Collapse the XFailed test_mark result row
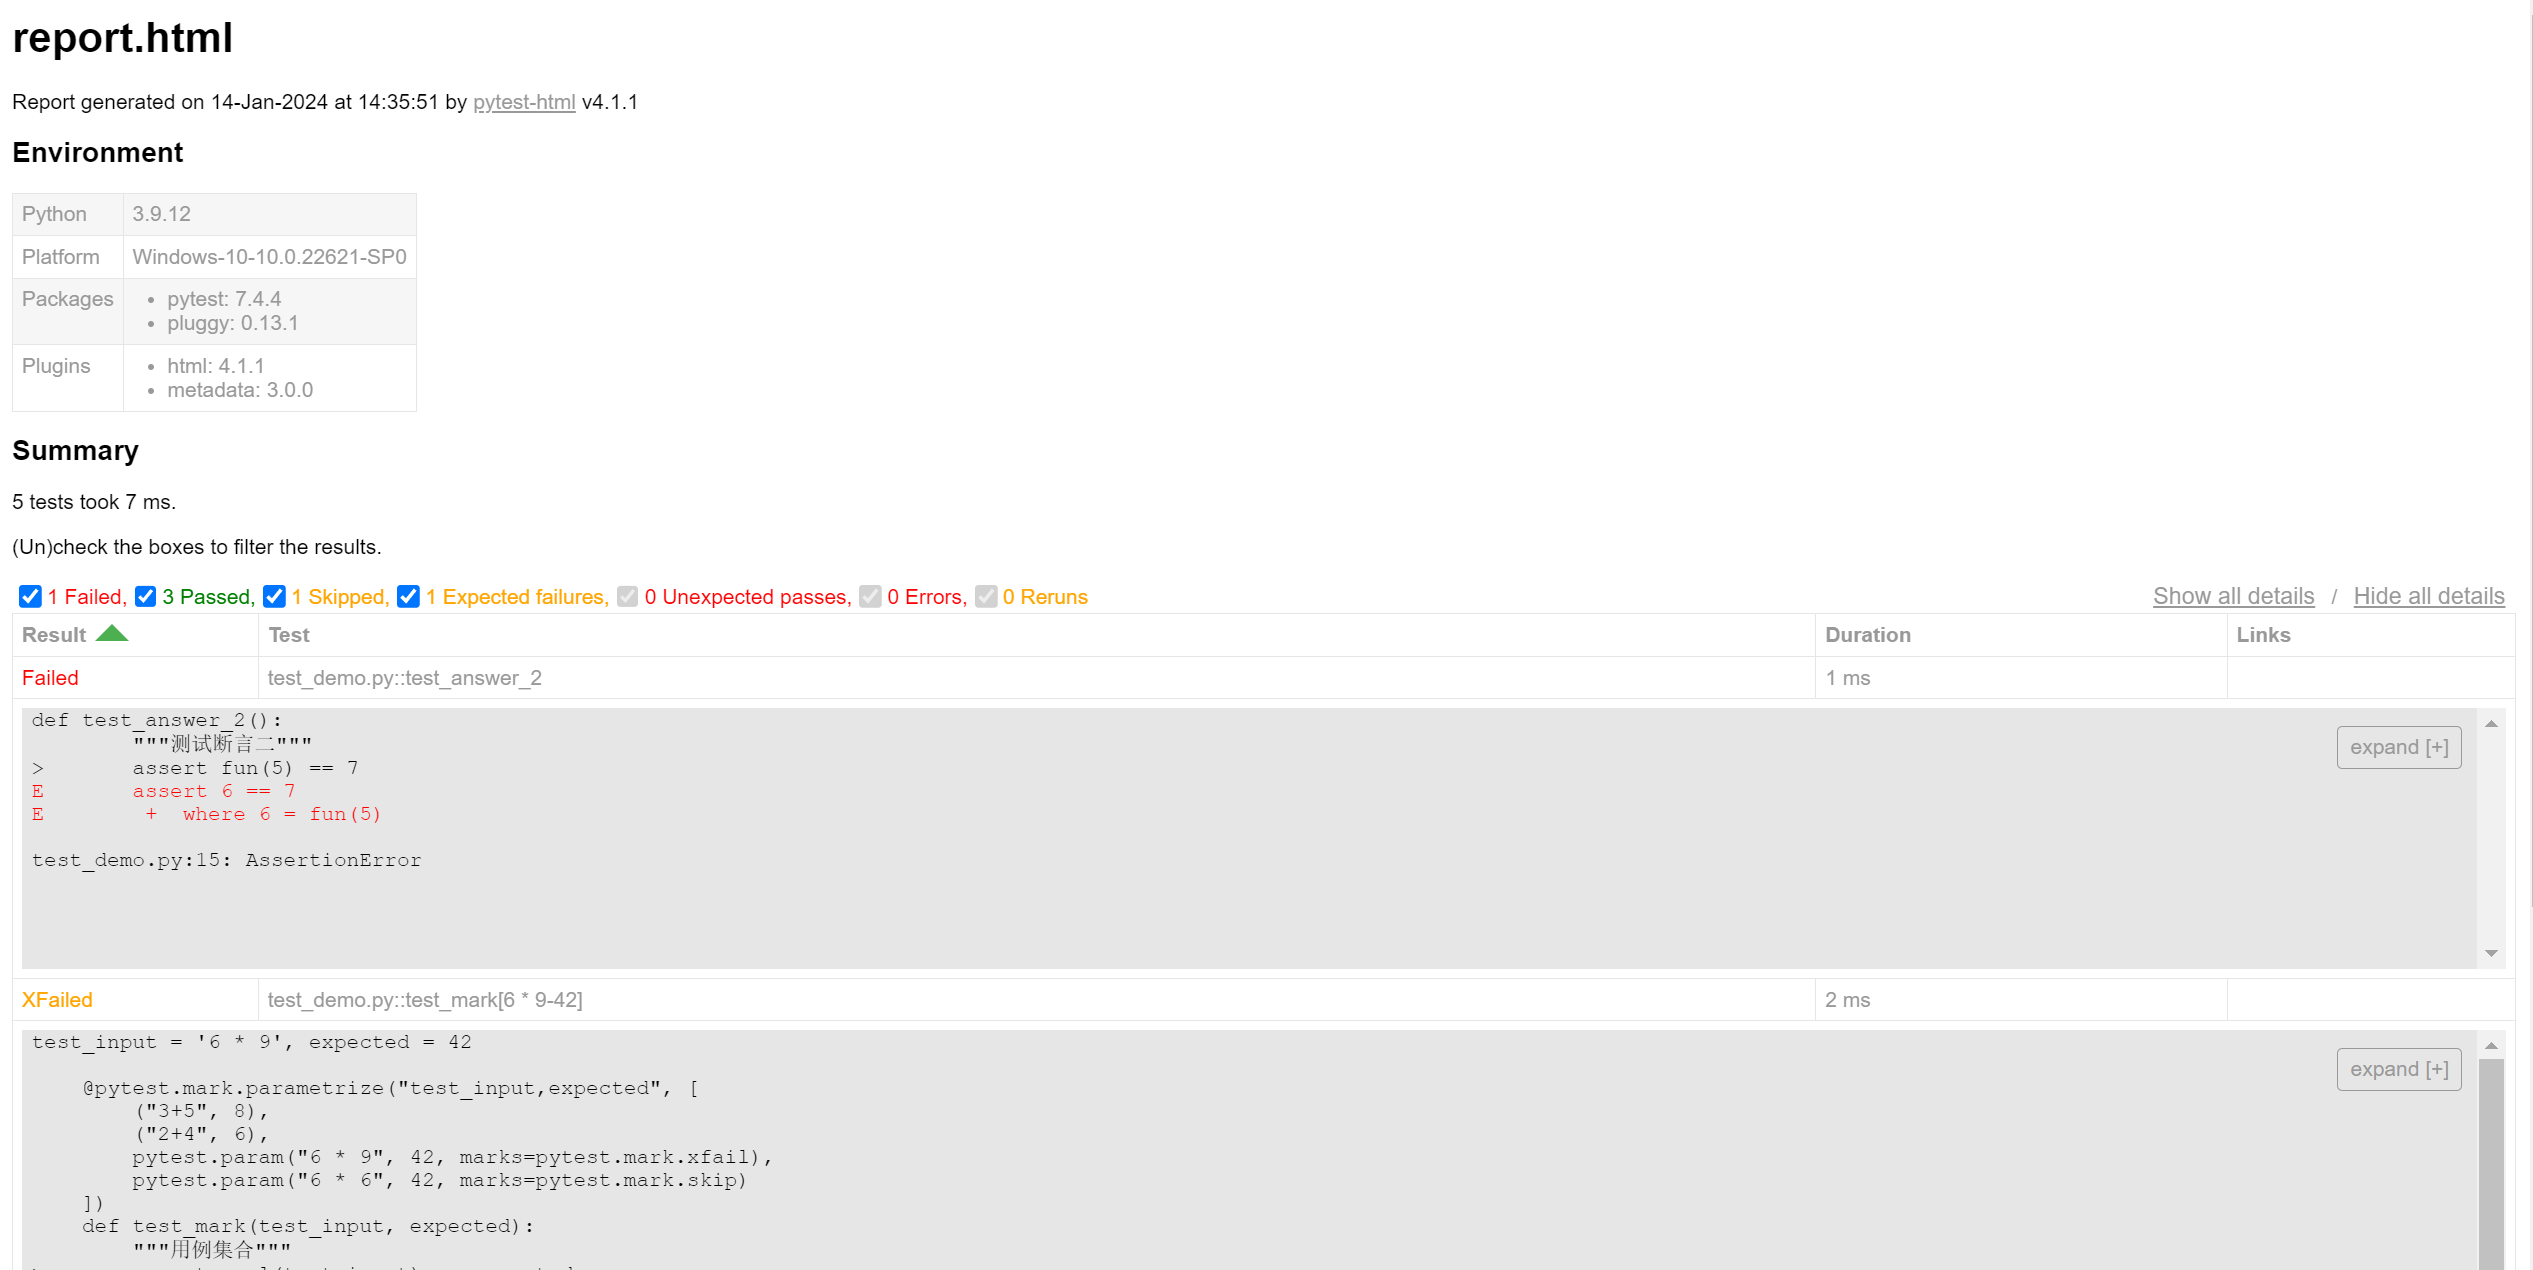This screenshot has height=1270, width=2533. 57,1000
